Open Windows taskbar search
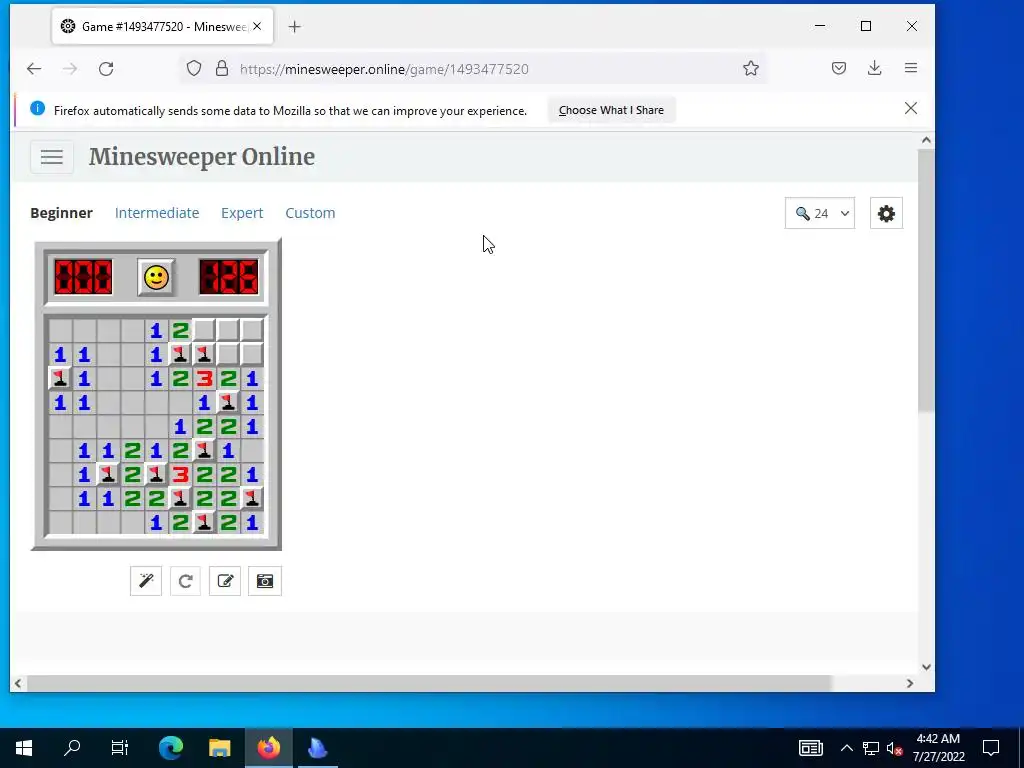The height and width of the screenshot is (768, 1024). pos(72,748)
